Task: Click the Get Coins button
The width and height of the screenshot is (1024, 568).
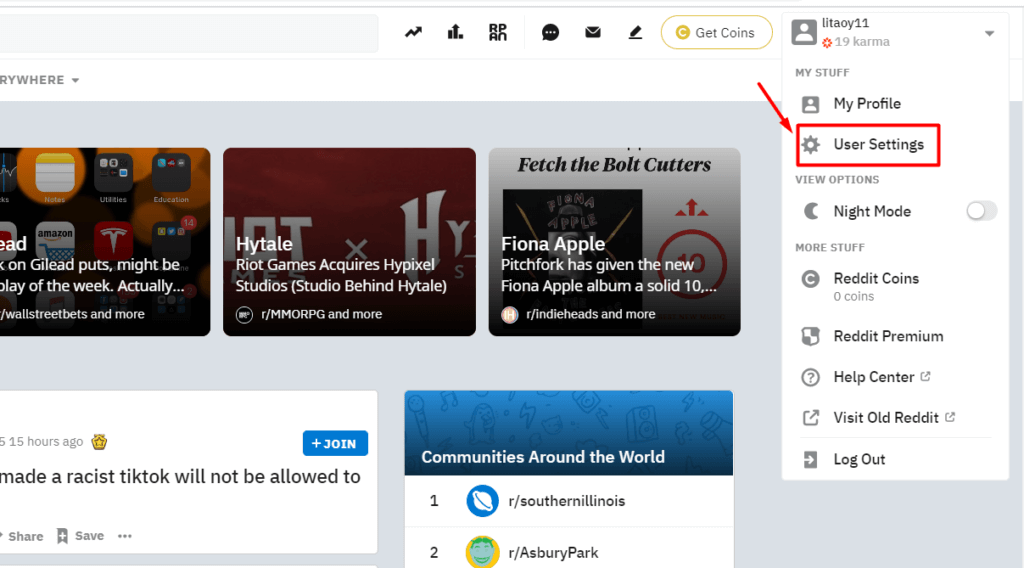Action: tap(716, 33)
